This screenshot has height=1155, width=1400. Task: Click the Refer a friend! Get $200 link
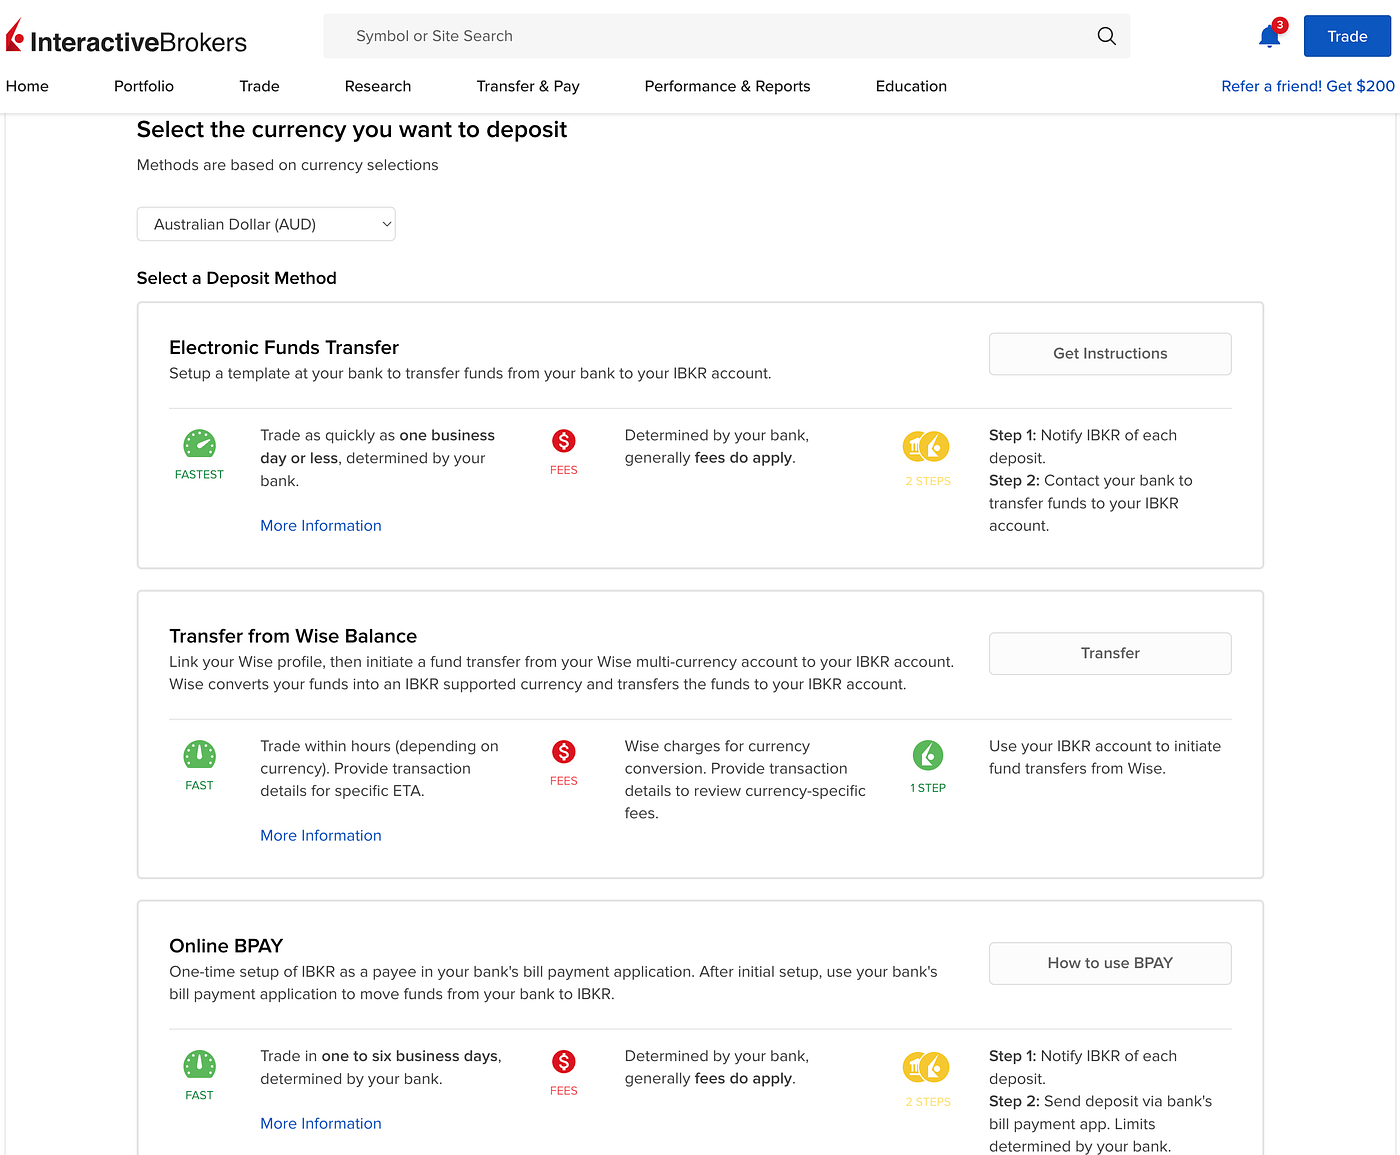coord(1308,86)
